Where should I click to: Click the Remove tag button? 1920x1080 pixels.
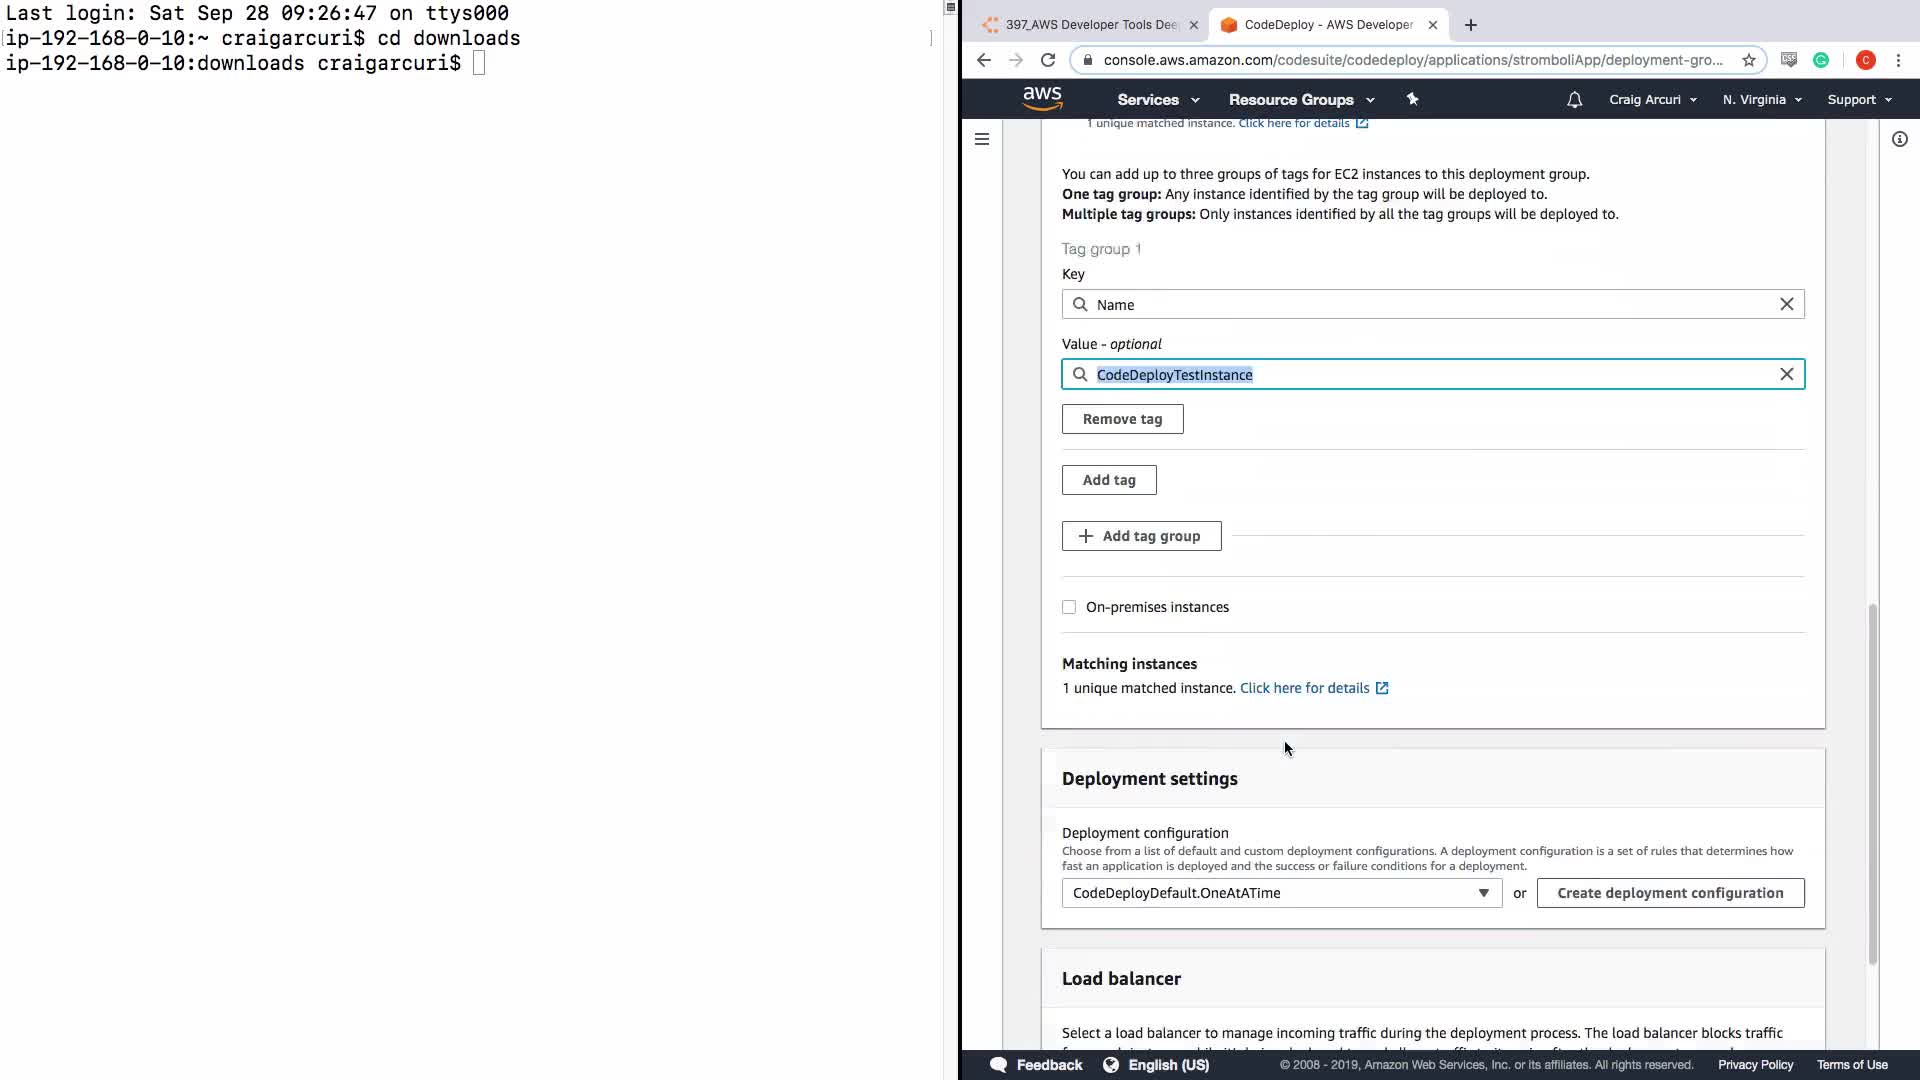1122,419
